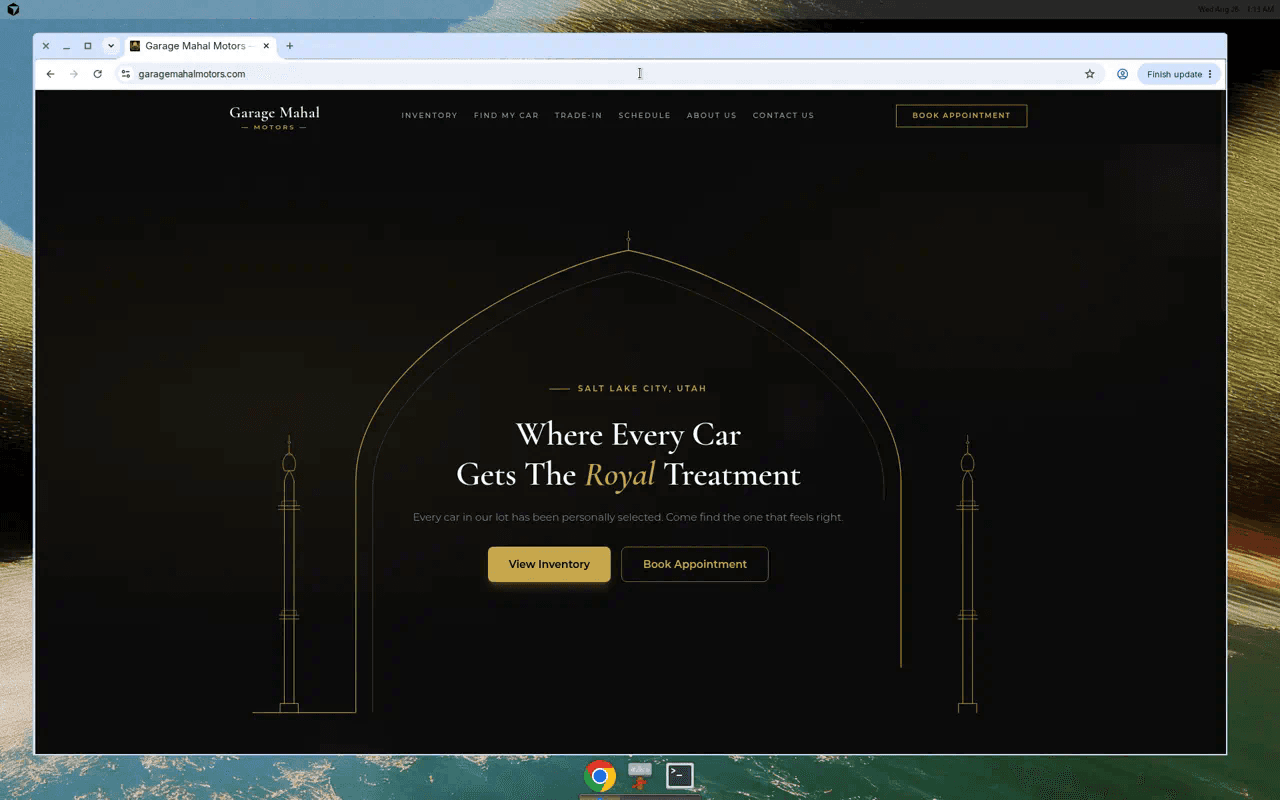The image size is (1280, 800).
Task: Select the Garage Mahal Motors browser tab
Action: (200, 46)
